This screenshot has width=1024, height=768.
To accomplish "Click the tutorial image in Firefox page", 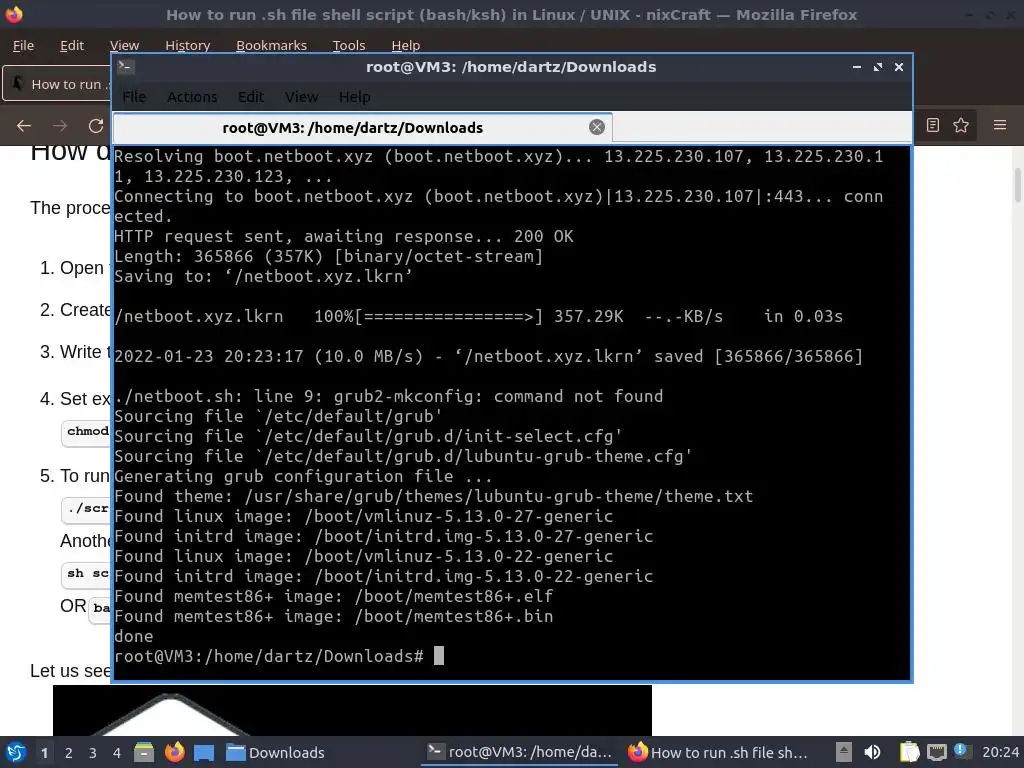I will tap(353, 710).
